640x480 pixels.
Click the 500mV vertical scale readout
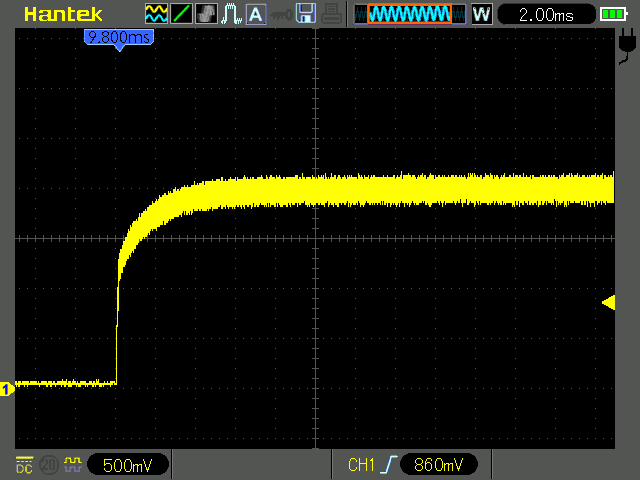pos(128,465)
